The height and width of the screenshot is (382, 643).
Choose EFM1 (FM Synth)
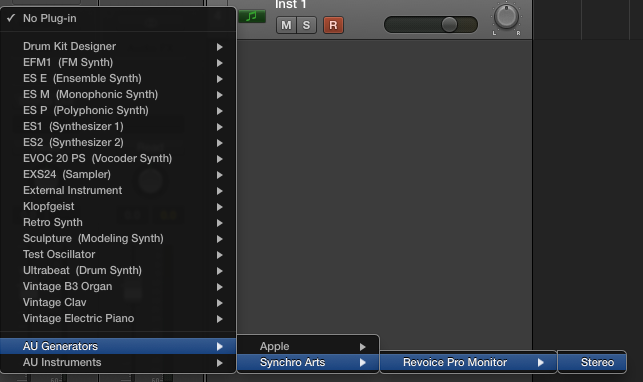pyautogui.click(x=118, y=62)
